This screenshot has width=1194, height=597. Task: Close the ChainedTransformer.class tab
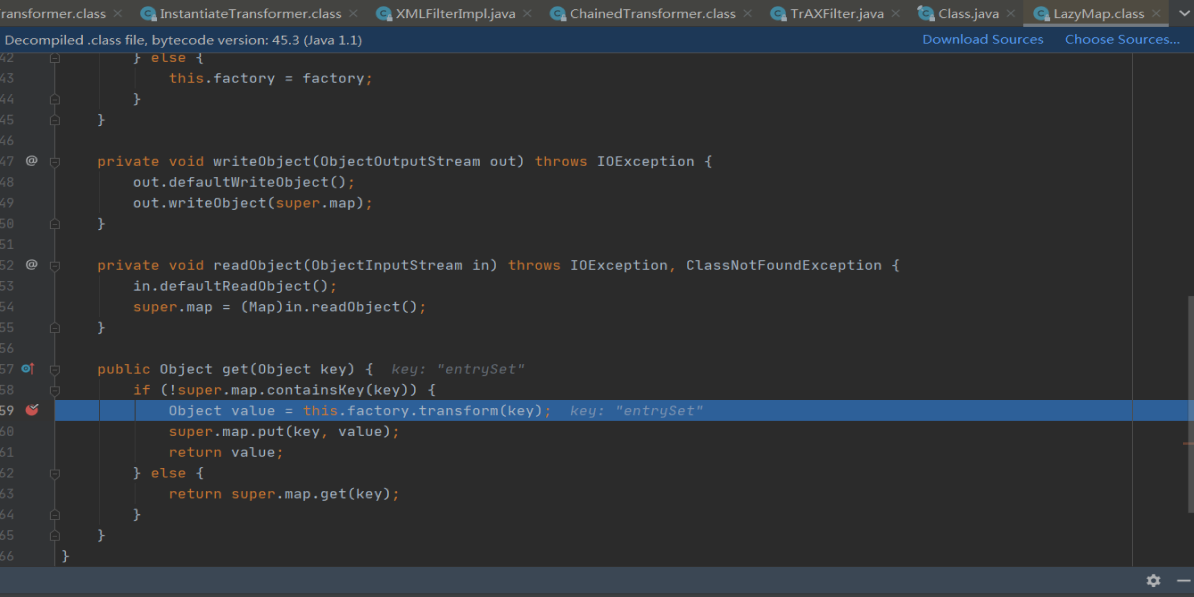click(x=748, y=14)
